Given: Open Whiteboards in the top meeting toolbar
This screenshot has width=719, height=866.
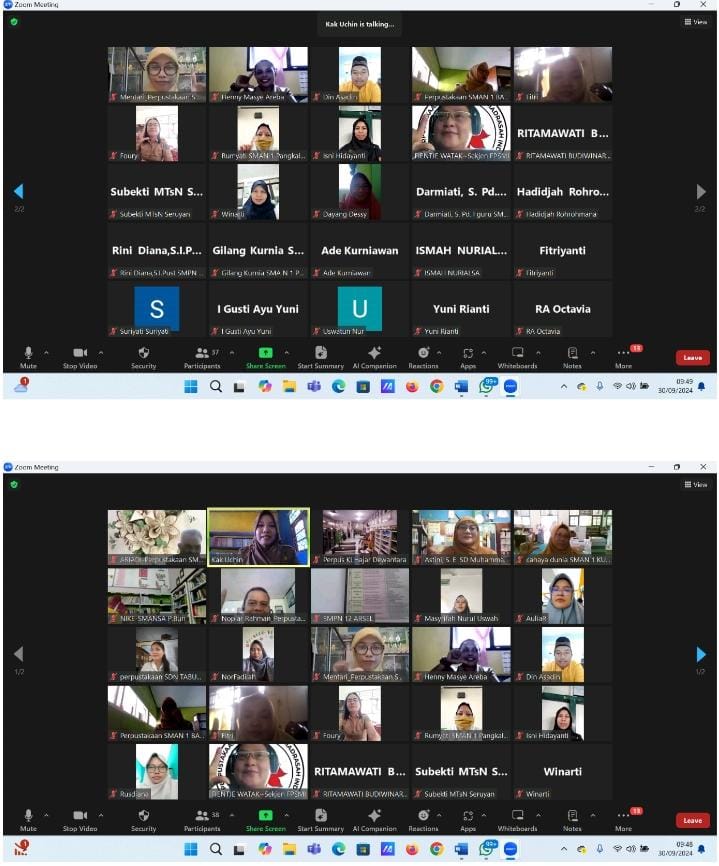Looking at the screenshot, I should coord(517,356).
